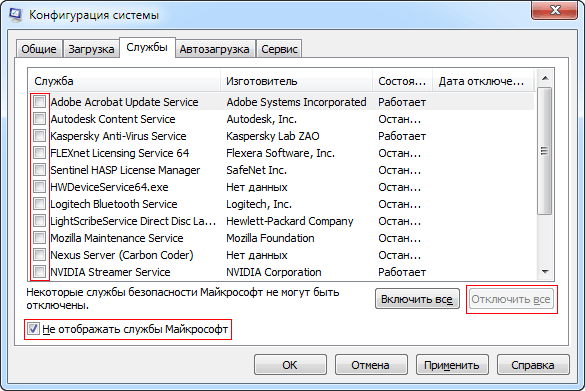Sort by the Состояние column header
Screen dimensions: 585x391
click(402, 81)
